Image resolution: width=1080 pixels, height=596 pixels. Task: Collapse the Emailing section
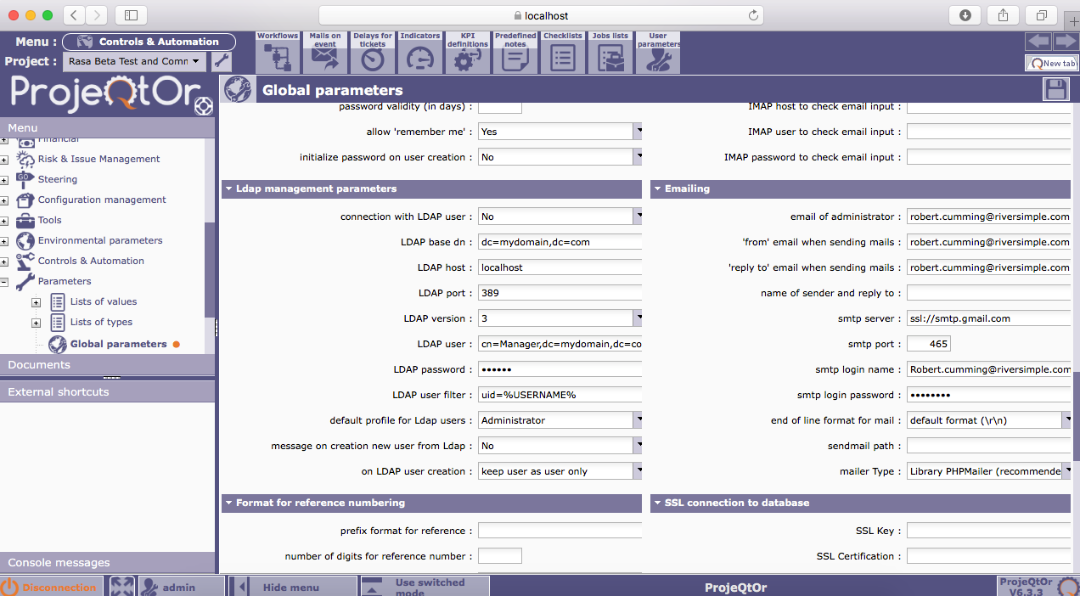657,188
